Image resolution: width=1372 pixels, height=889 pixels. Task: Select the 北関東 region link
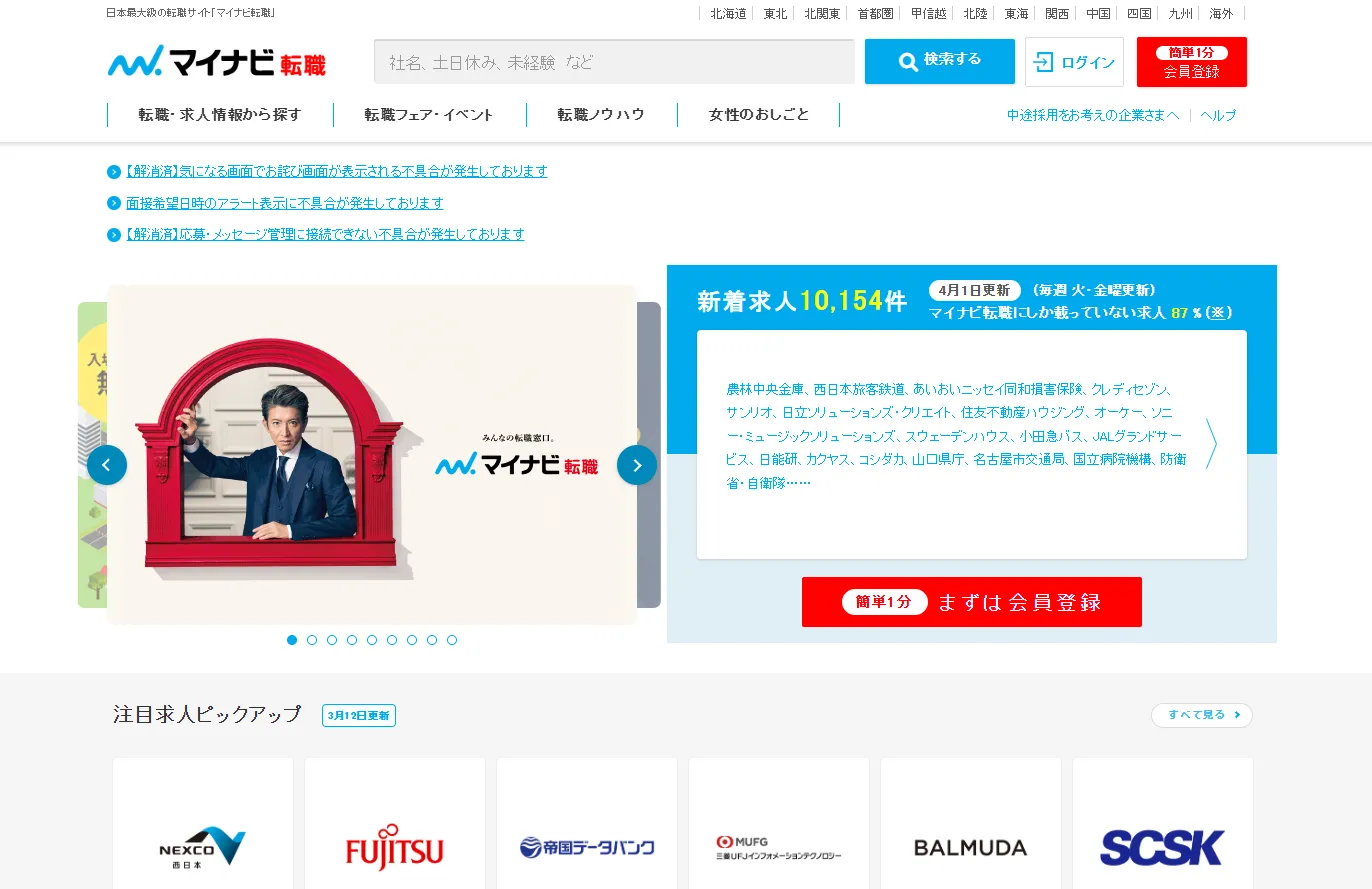click(x=822, y=14)
